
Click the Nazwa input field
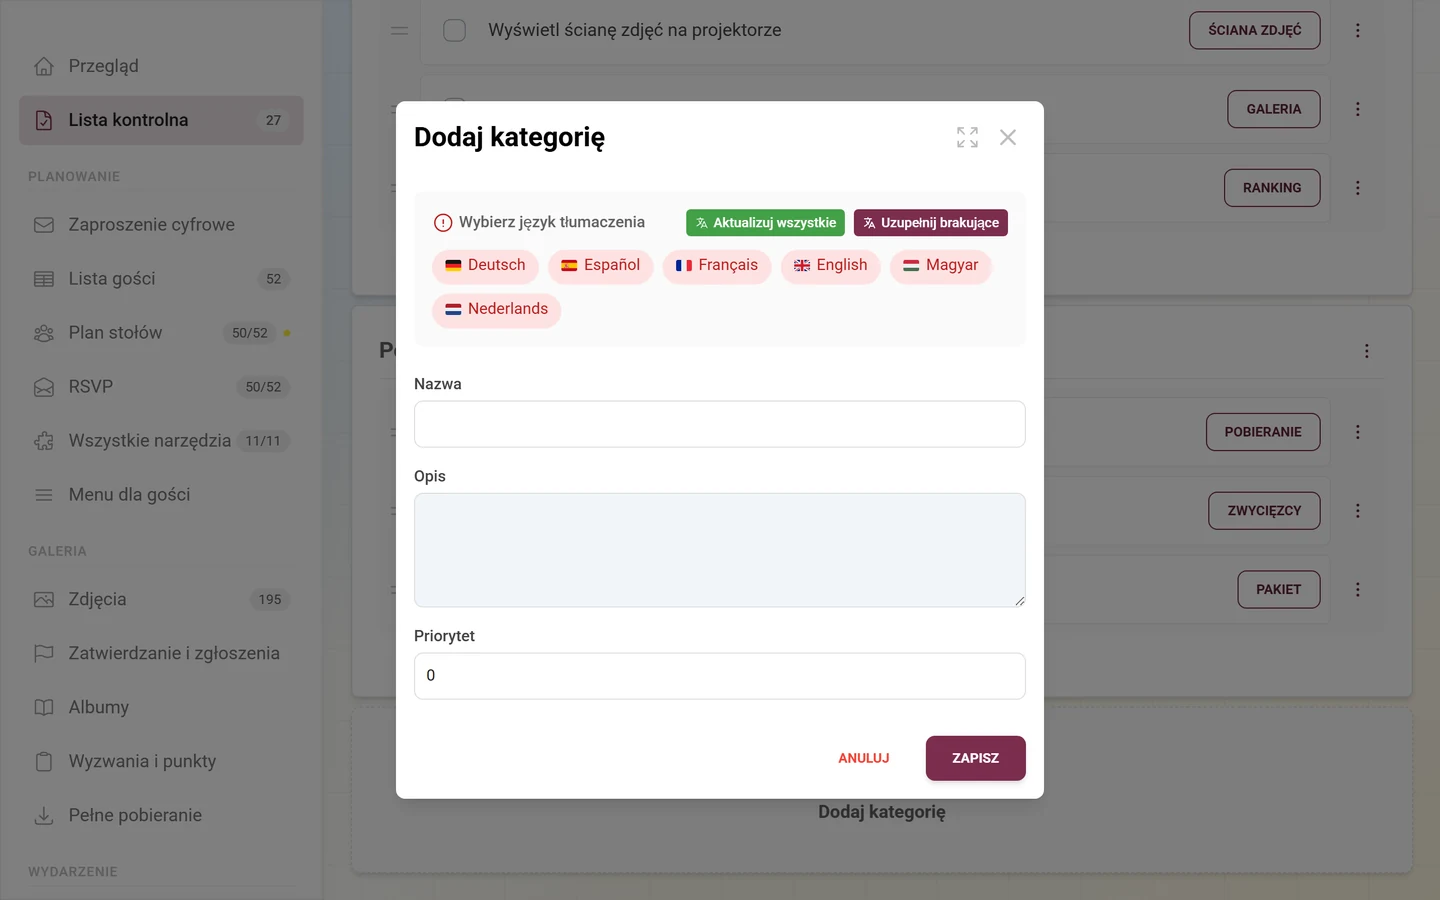pos(720,424)
